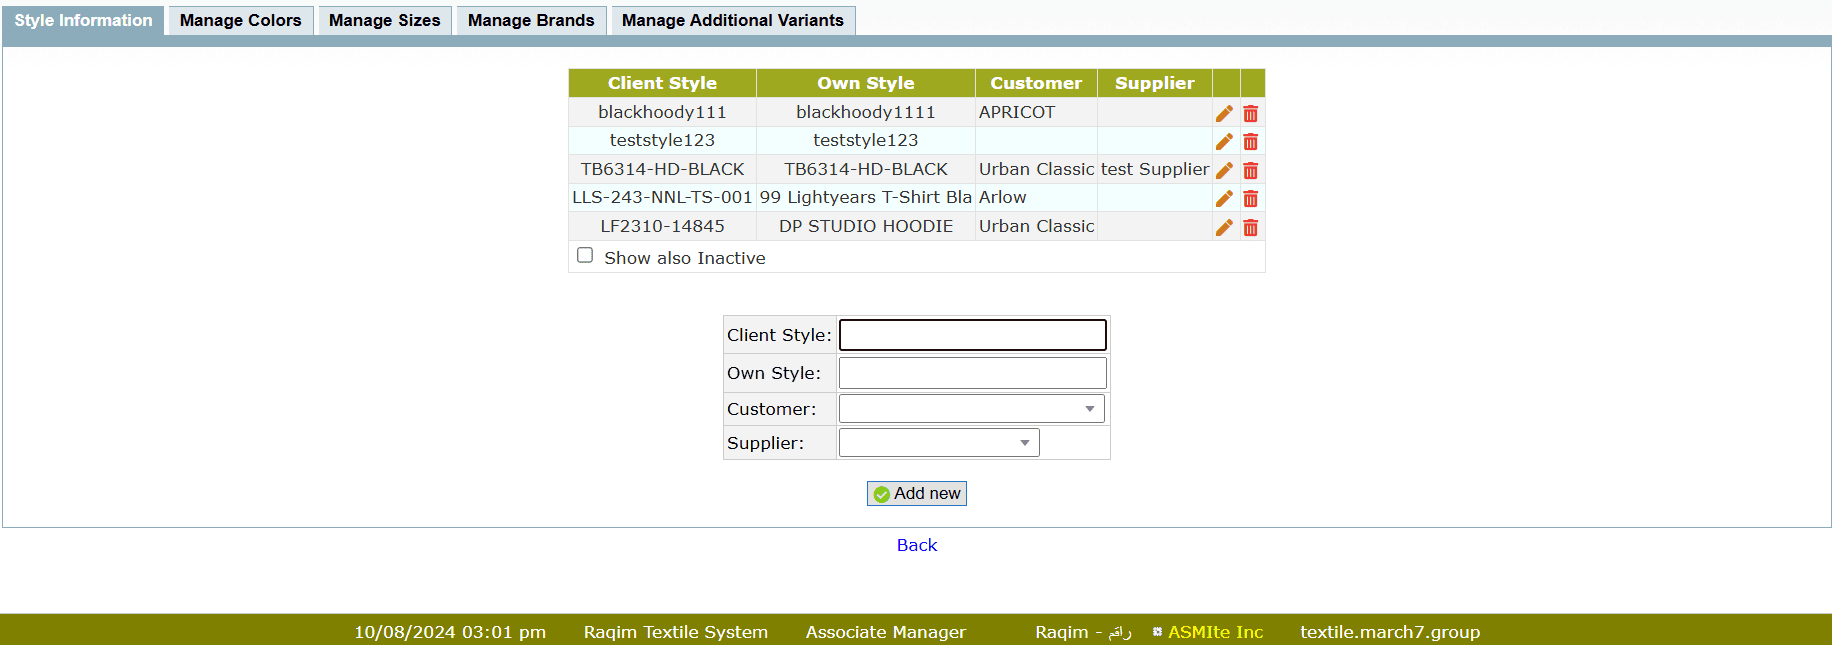Enable the Show also Inactive checkbox

click(x=585, y=256)
